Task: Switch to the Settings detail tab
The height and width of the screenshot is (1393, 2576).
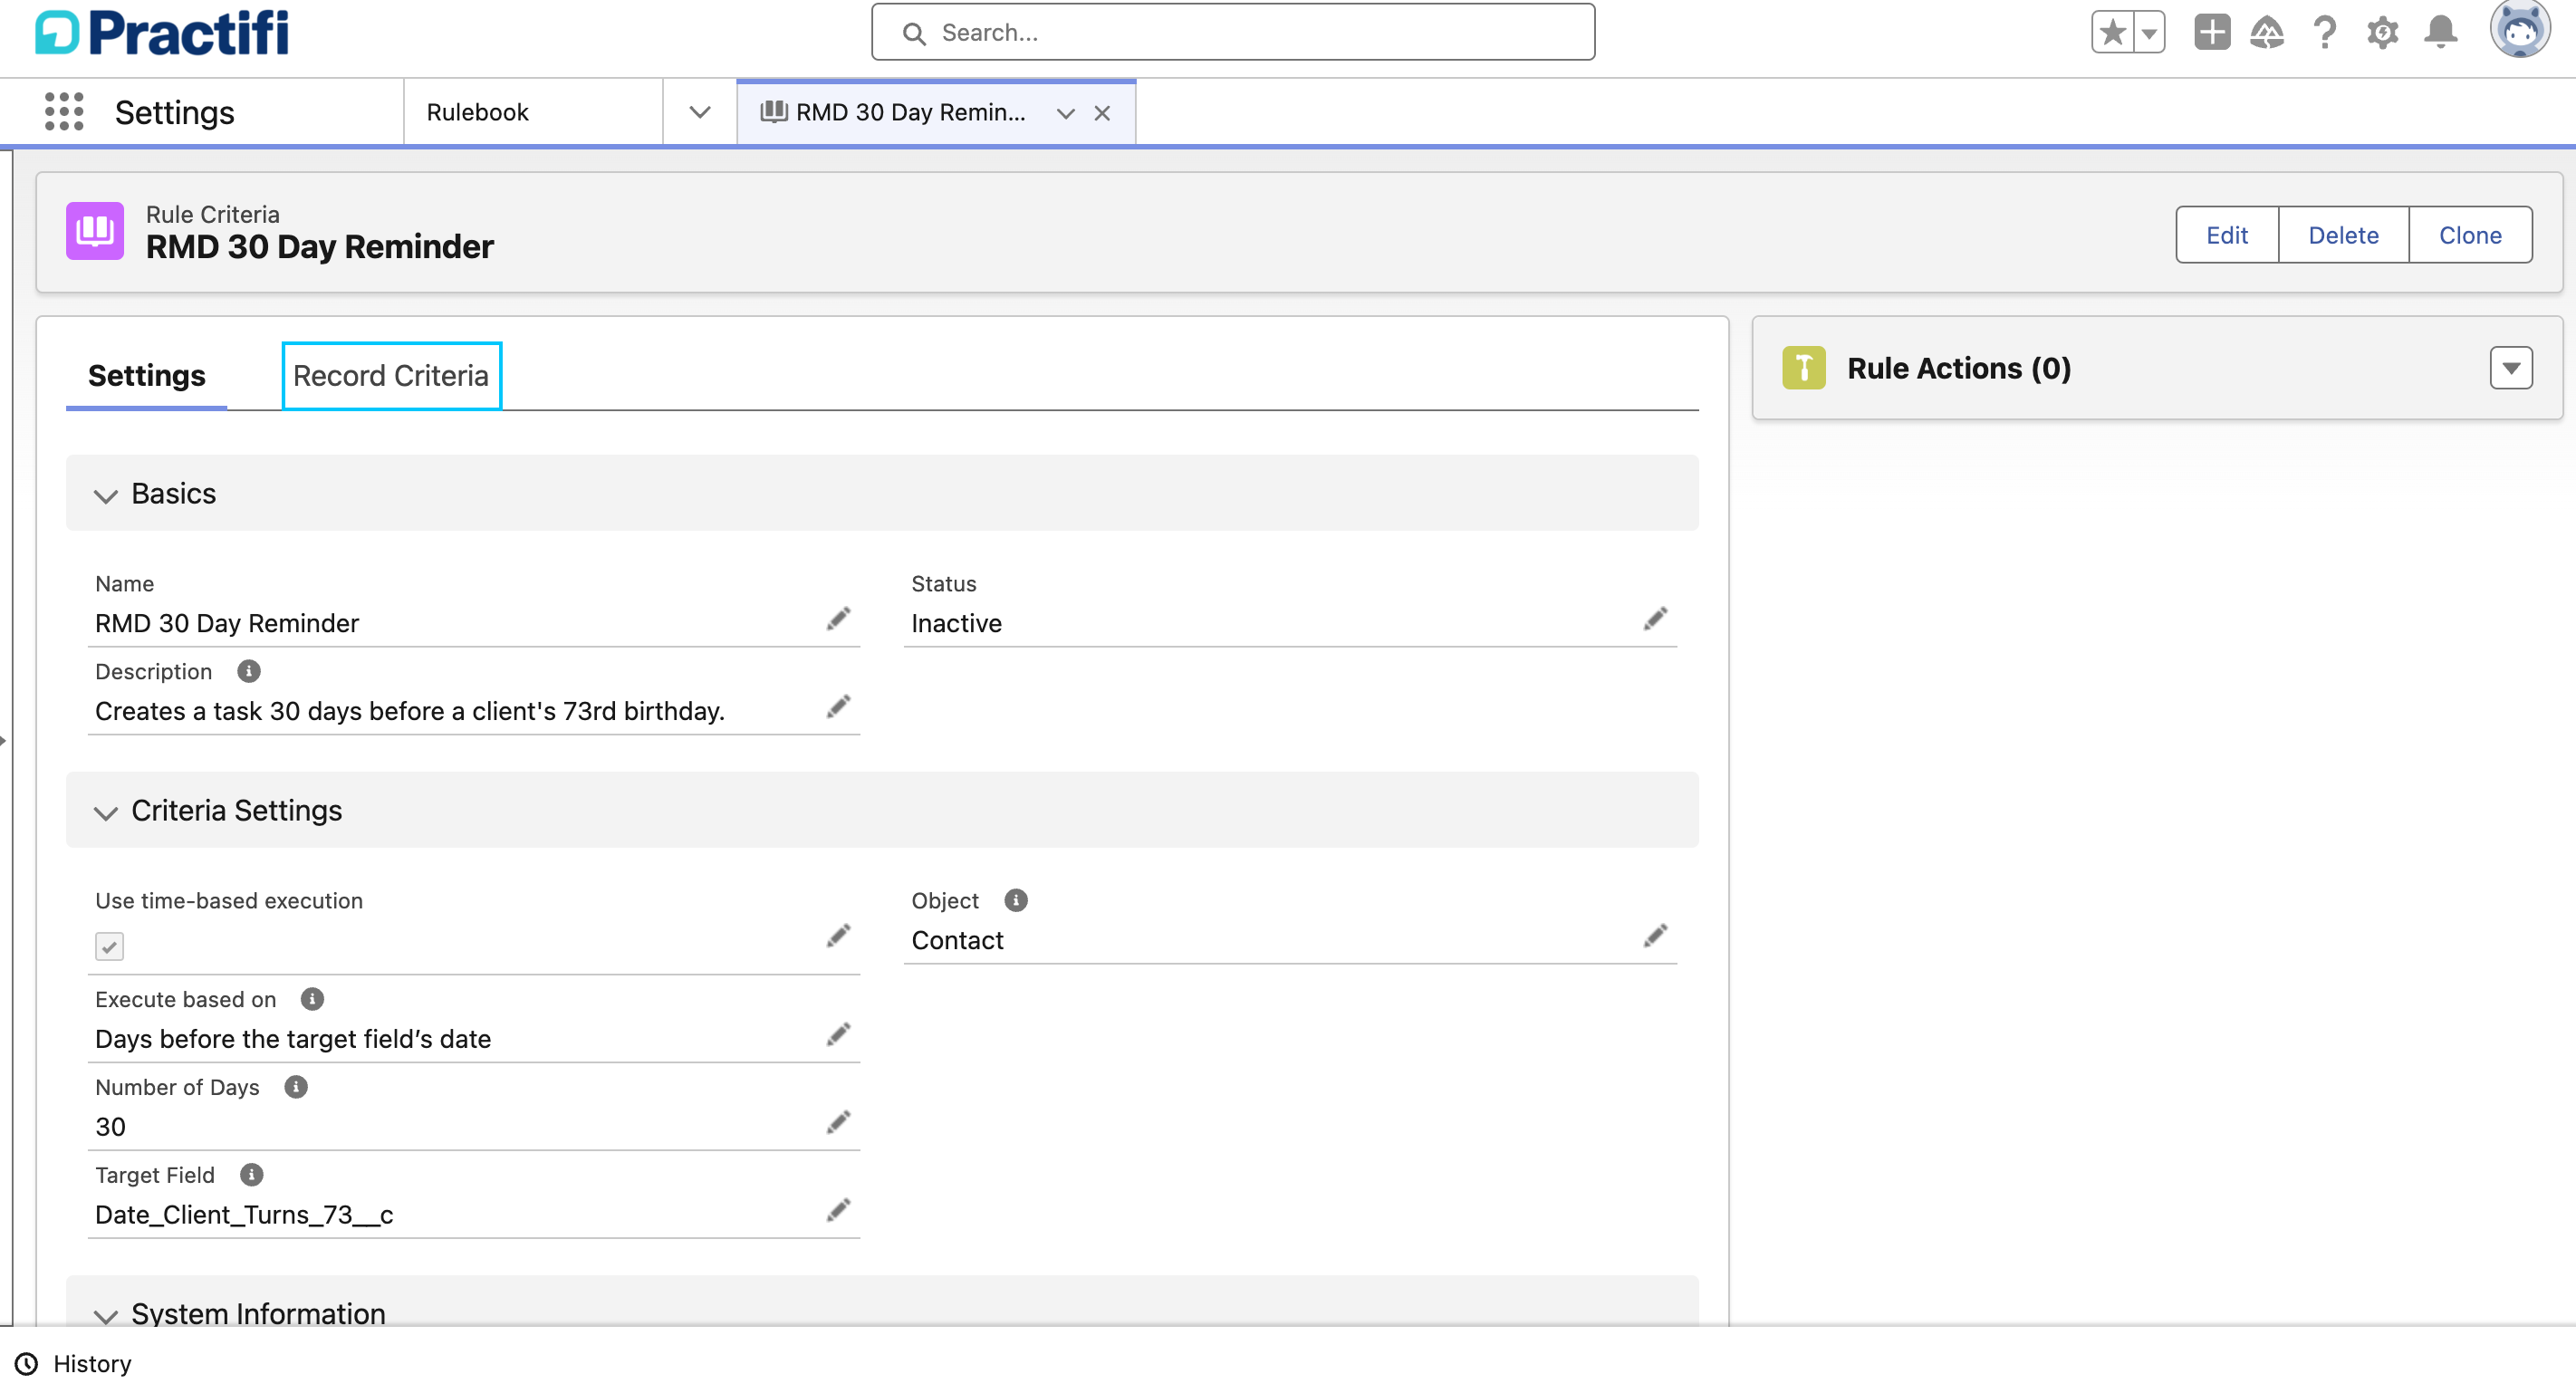Action: (147, 376)
